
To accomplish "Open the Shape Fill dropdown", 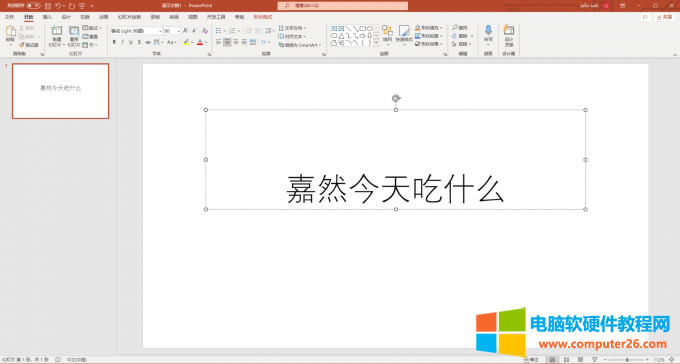I will click(x=428, y=28).
